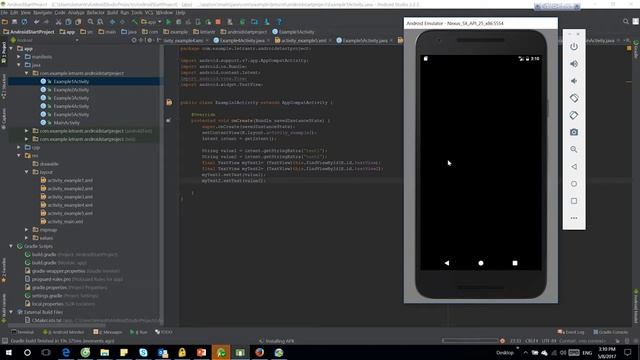640x360 pixels.
Task: Toggle the Android Monitor tool window
Action: (63, 332)
